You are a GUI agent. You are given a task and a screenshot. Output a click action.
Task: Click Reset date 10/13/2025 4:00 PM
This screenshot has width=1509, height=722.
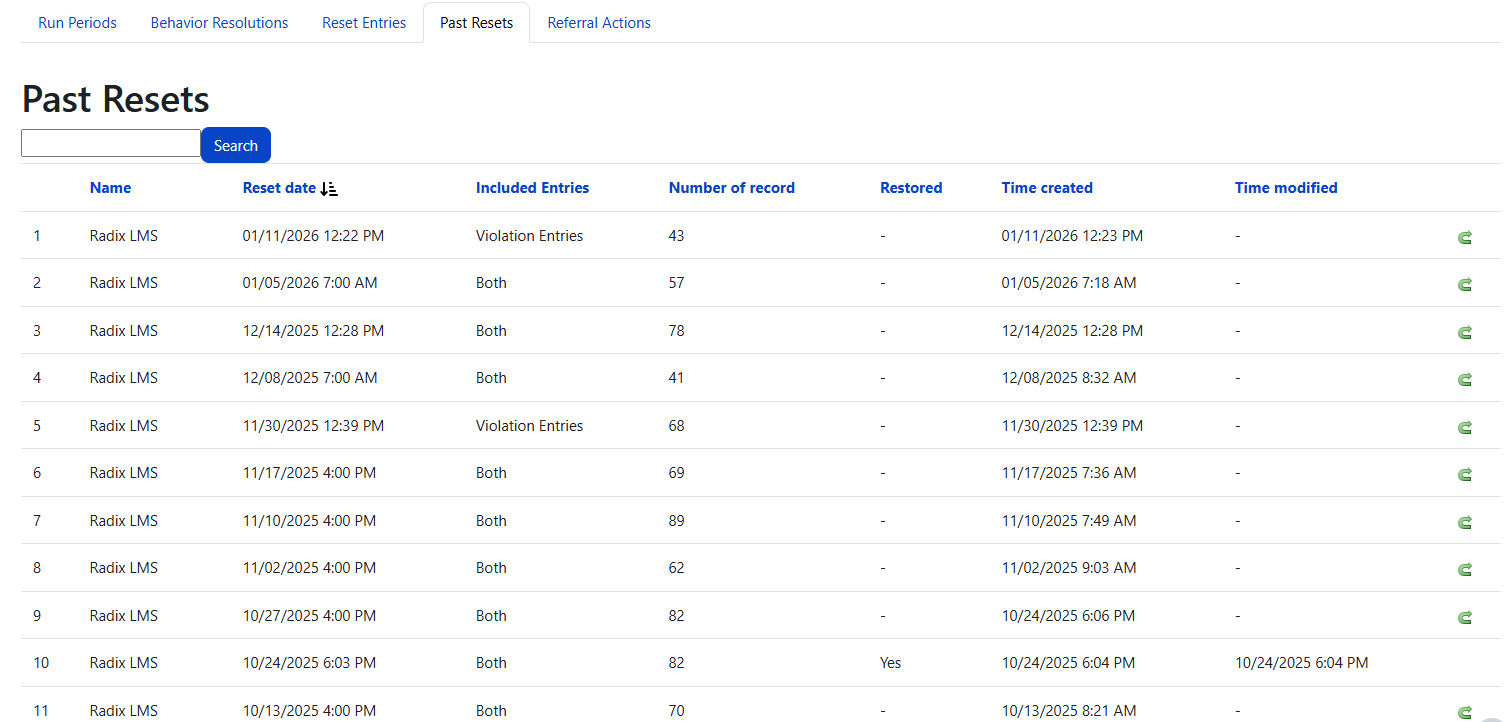(x=309, y=711)
